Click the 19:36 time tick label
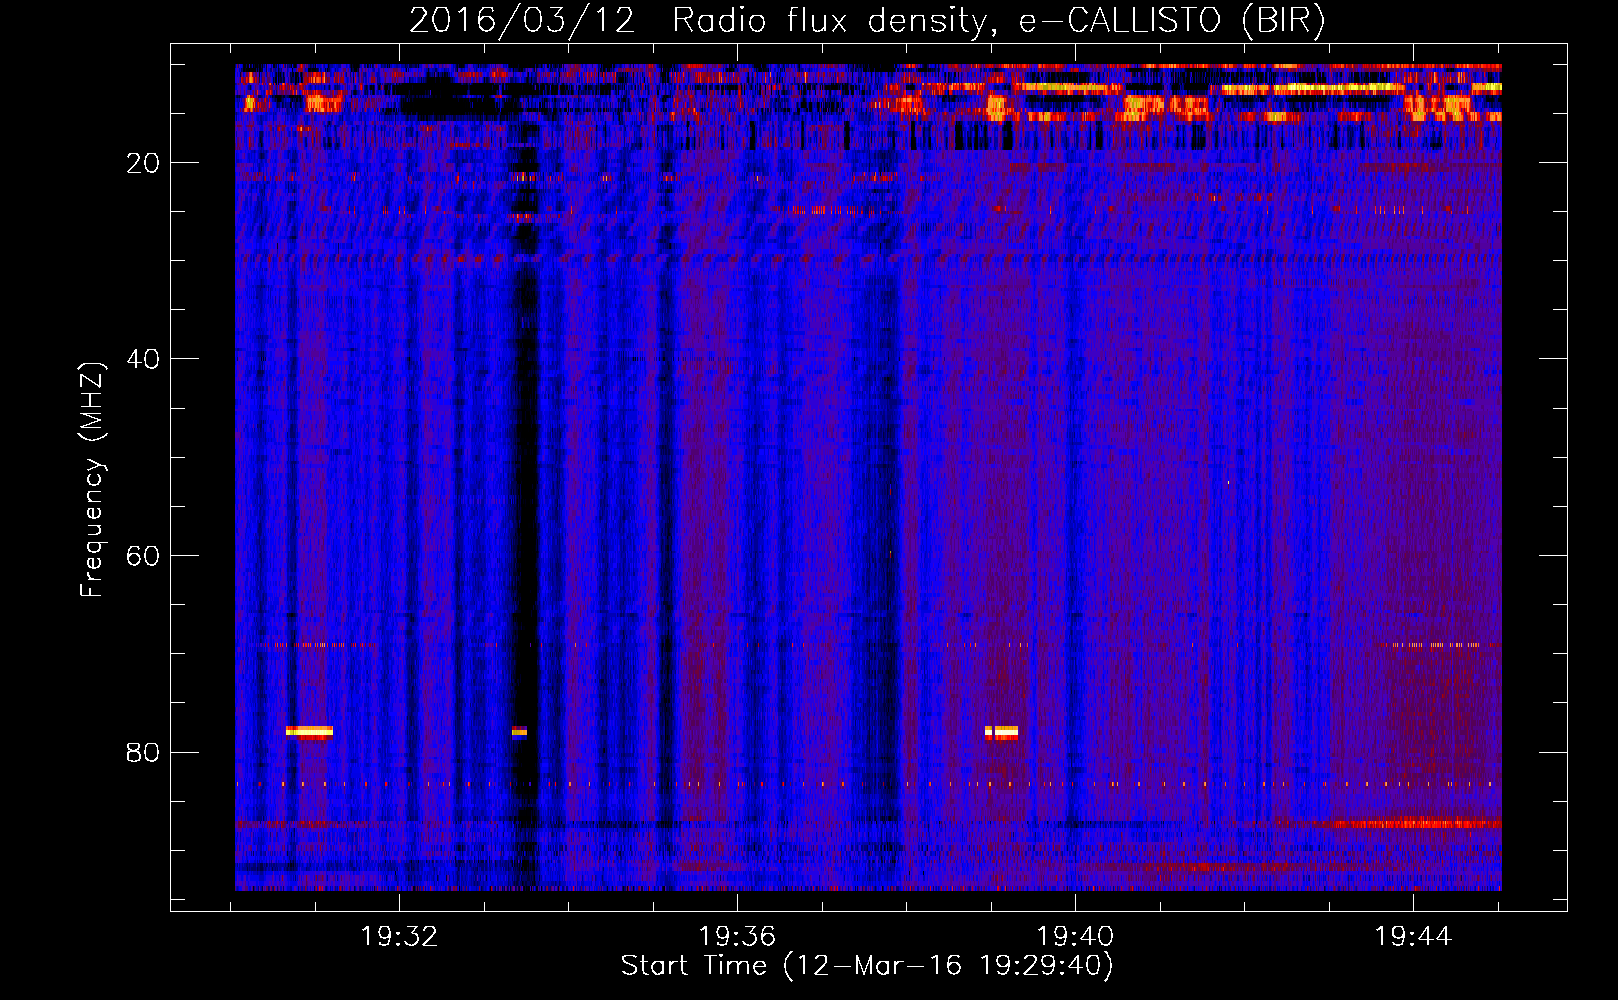Viewport: 1618px width, 1000px height. [737, 936]
